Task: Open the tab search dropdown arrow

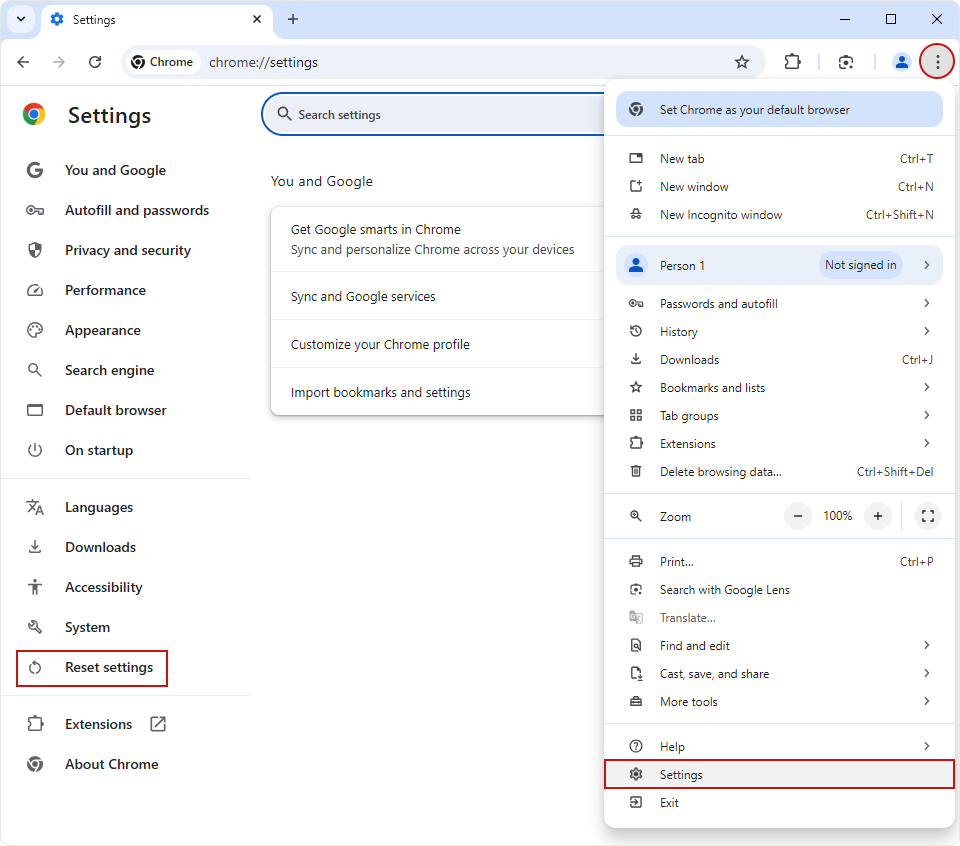Action: pyautogui.click(x=21, y=19)
